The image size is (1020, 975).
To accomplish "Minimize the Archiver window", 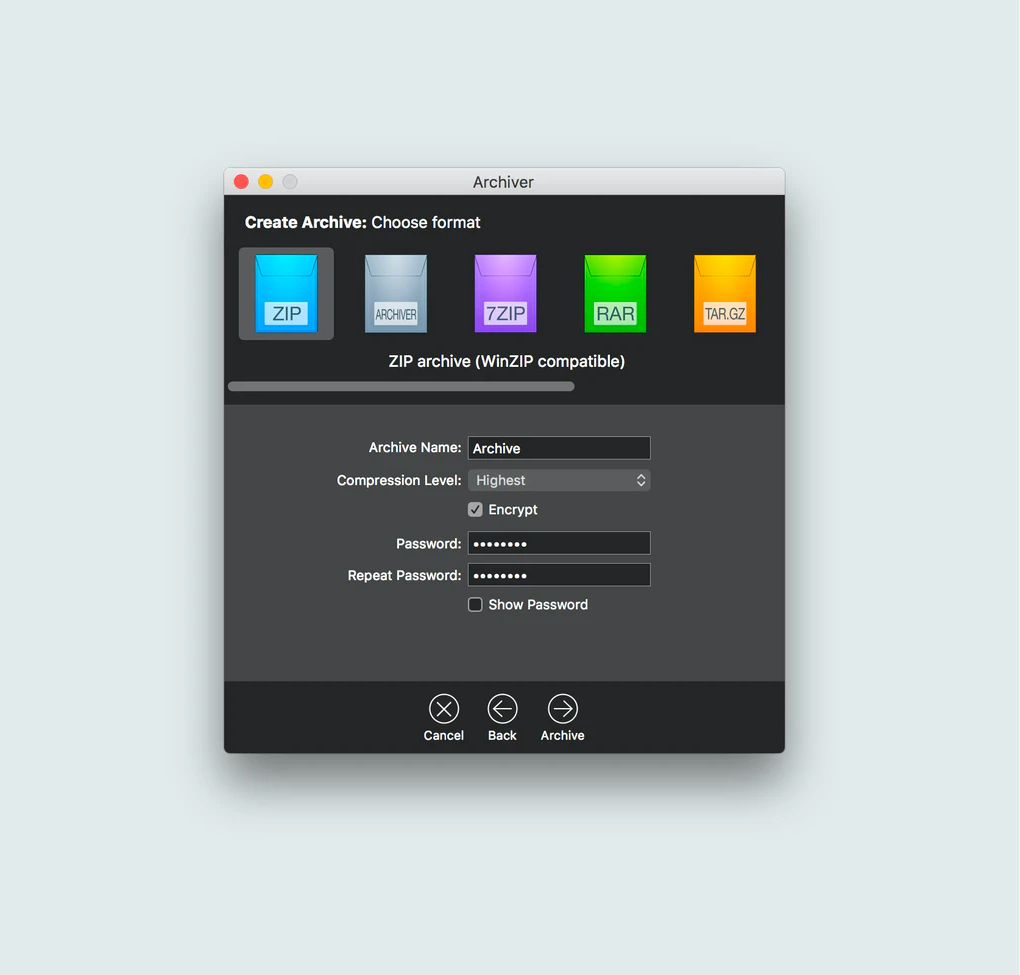I will 265,181.
